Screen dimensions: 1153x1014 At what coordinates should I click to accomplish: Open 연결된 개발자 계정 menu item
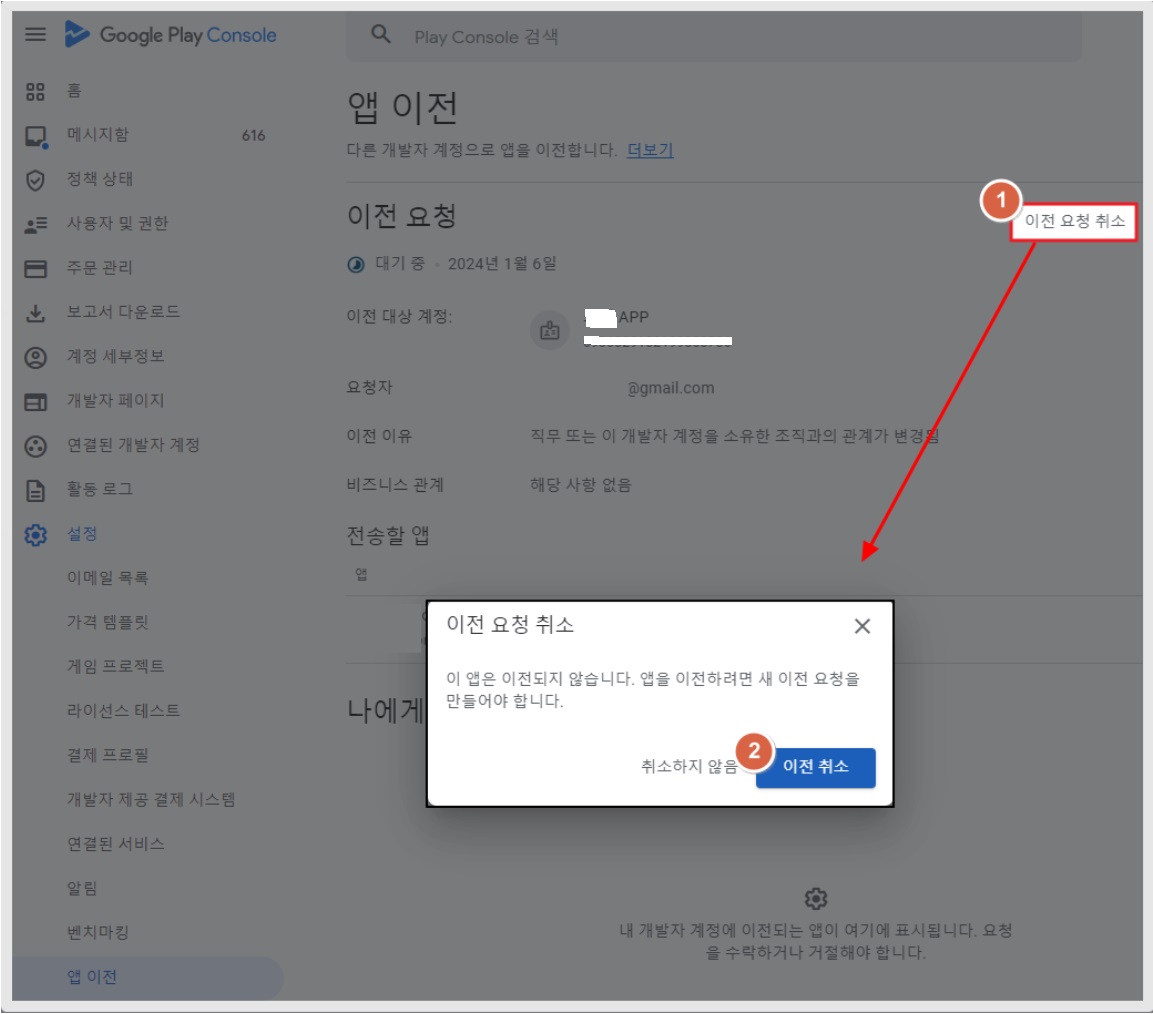click(x=133, y=445)
